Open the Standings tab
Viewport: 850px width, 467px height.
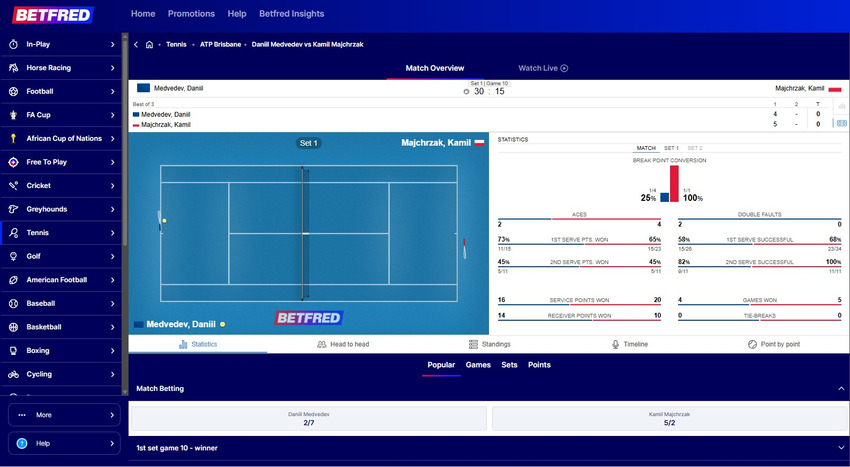(490, 344)
